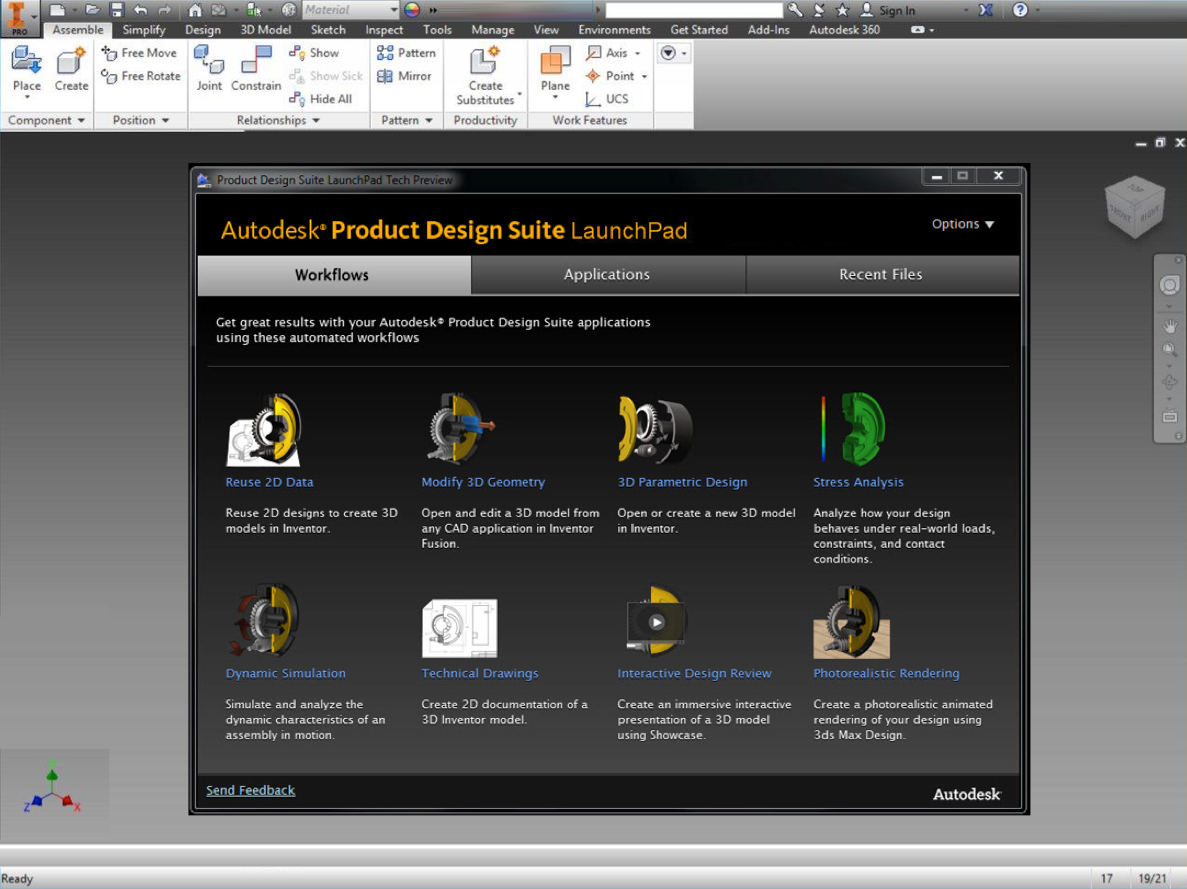1187x889 pixels.
Task: Toggle Show relationships
Action: click(315, 53)
